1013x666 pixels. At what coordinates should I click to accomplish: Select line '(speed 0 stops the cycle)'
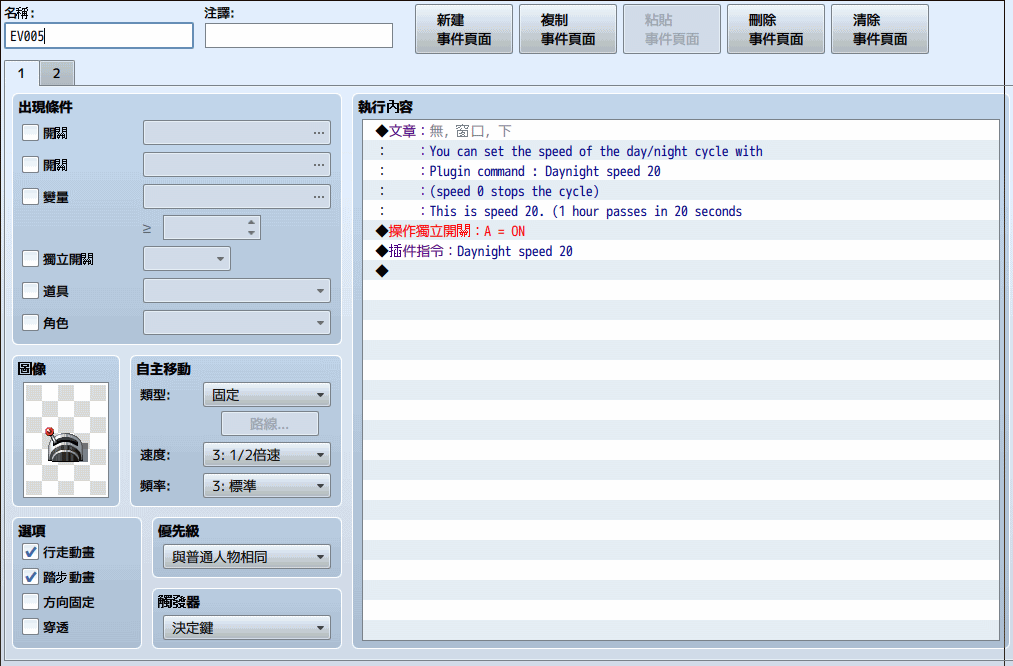pos(681,191)
